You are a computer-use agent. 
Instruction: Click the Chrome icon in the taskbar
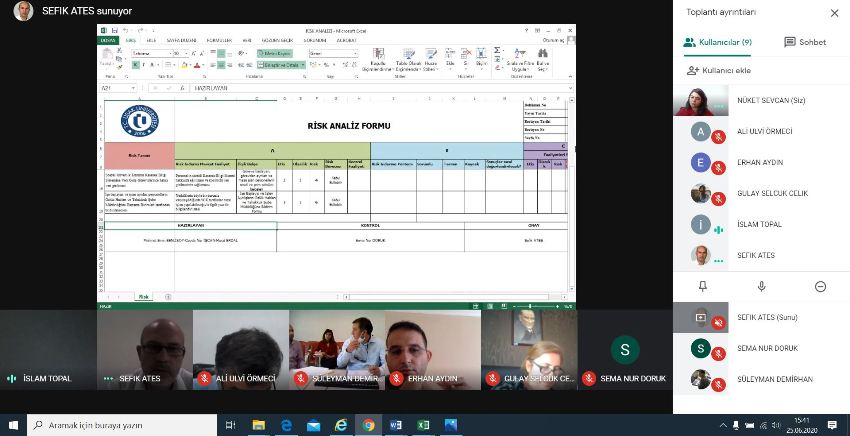coord(368,425)
